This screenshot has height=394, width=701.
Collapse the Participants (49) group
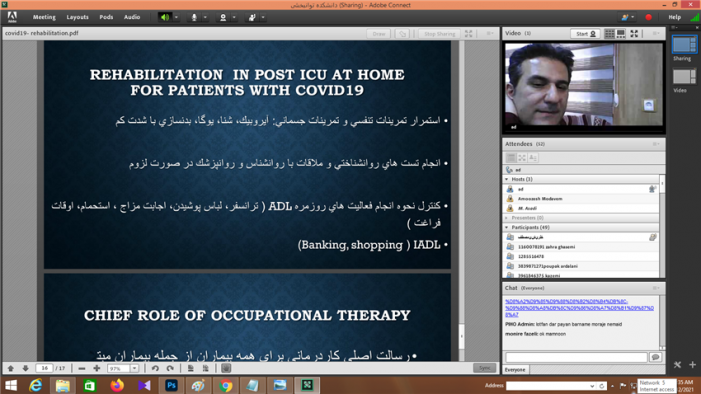[x=507, y=228]
